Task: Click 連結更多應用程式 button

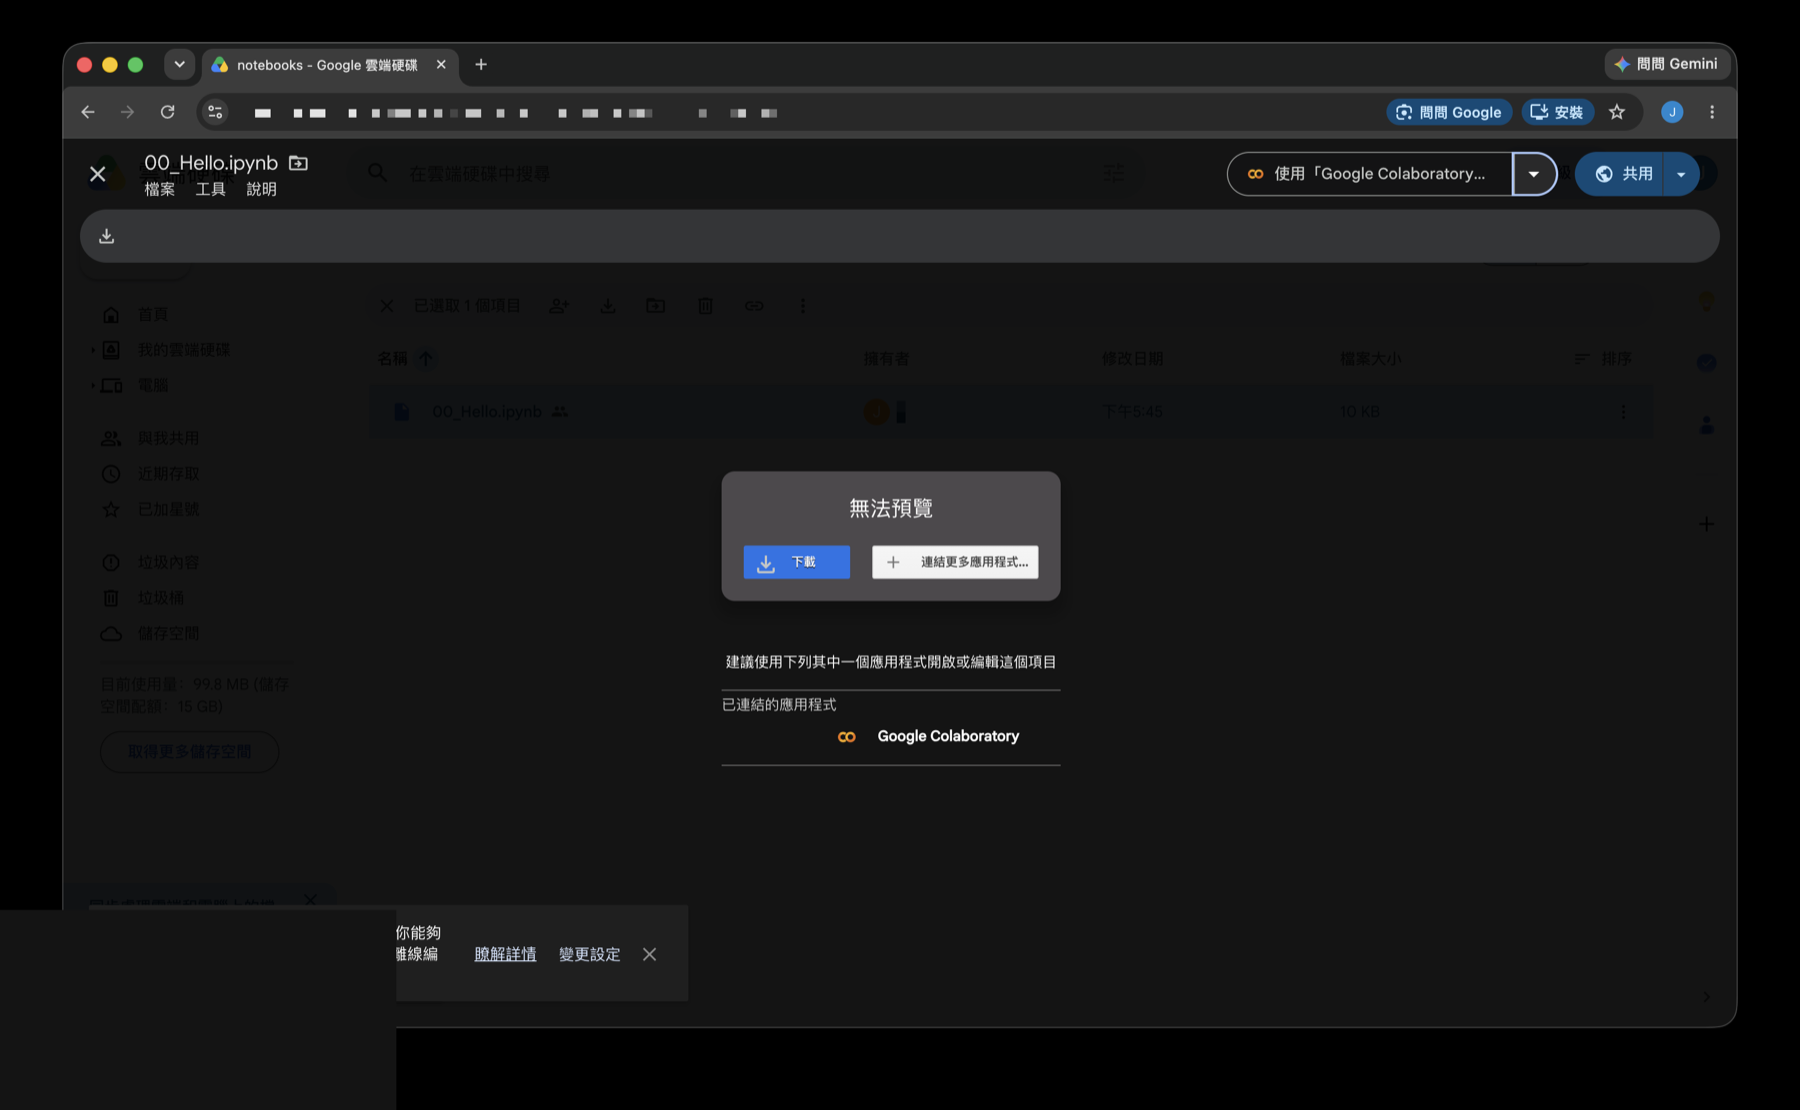Action: tap(955, 562)
